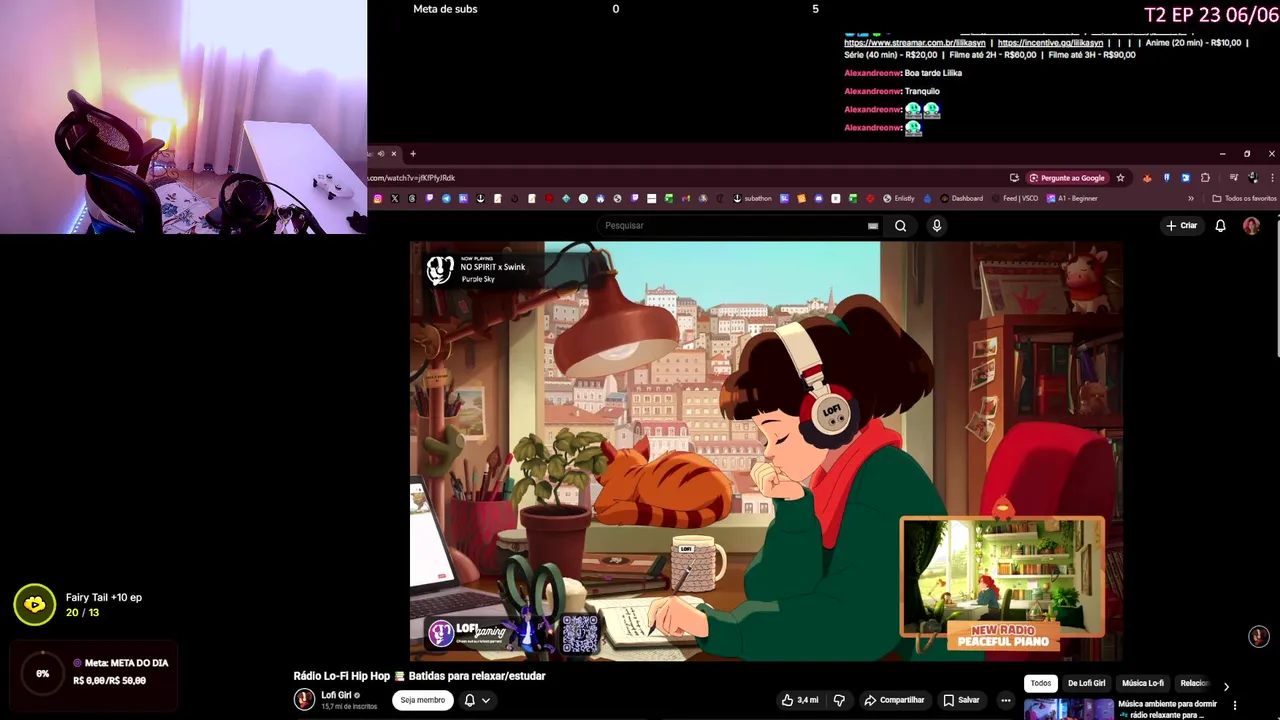Toggle notification bell for Lofi Girl channel
Screen dimensions: 1280x720
coord(469,700)
